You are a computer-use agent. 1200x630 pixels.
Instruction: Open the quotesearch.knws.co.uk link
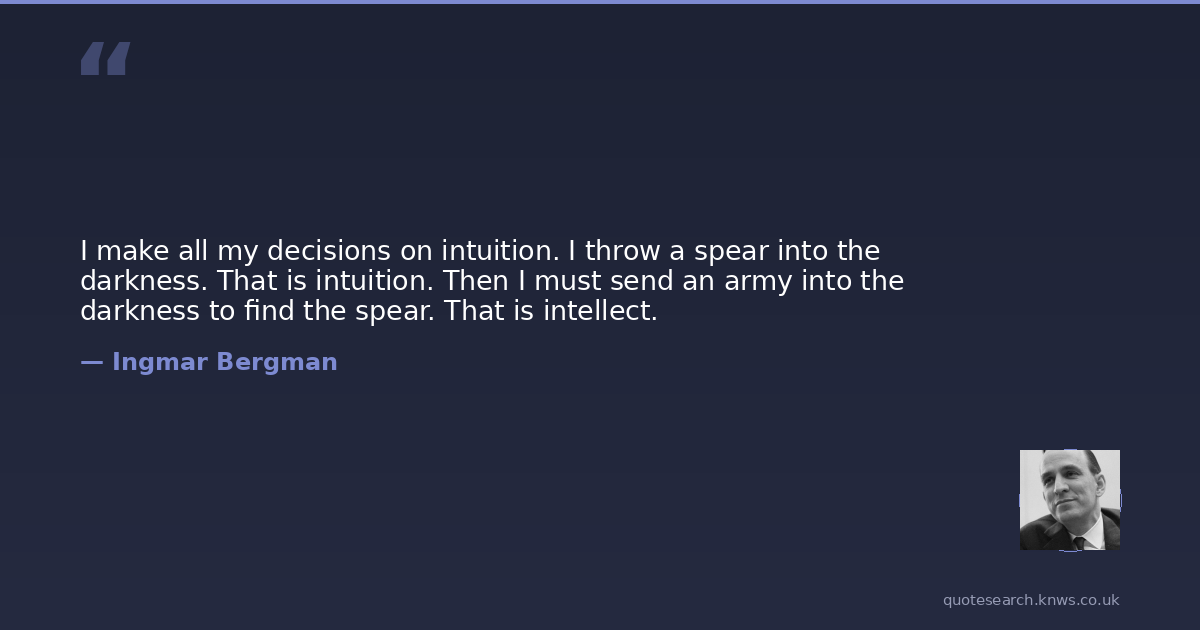(1030, 600)
